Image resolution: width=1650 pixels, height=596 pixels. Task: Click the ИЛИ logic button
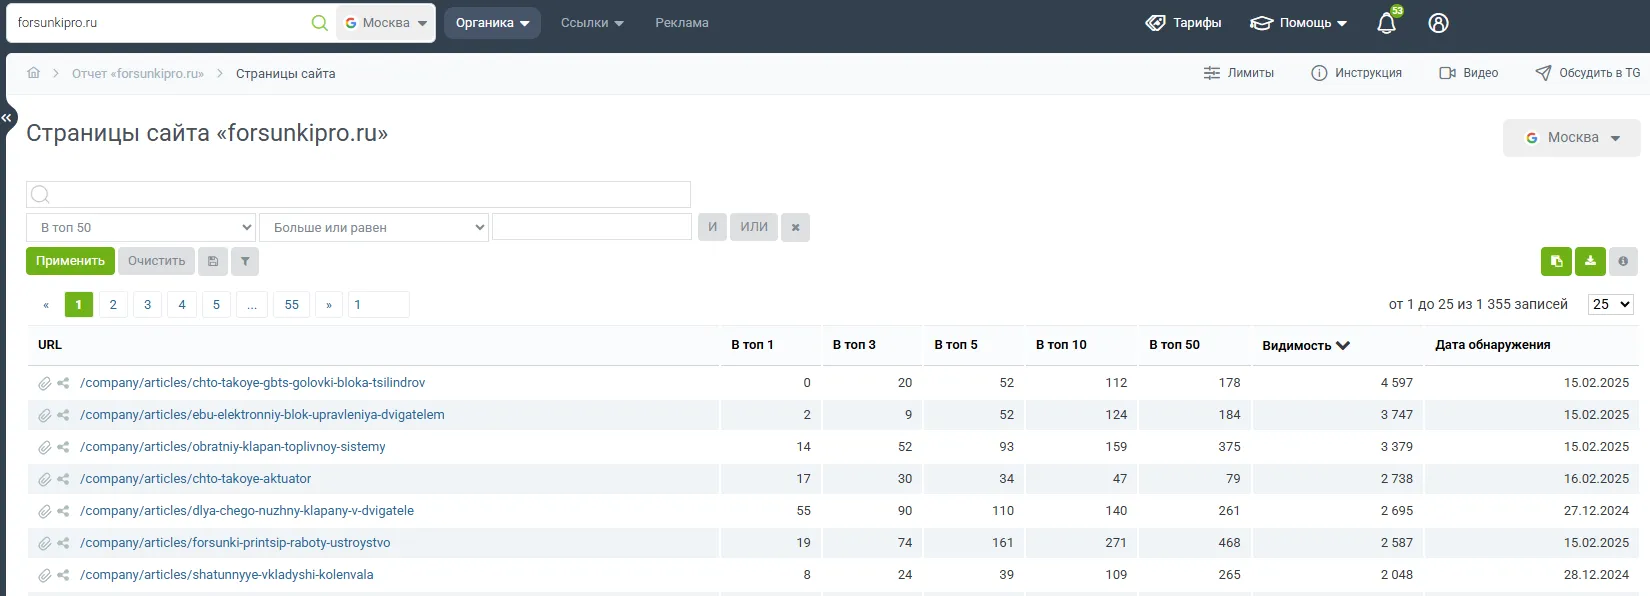coord(754,227)
